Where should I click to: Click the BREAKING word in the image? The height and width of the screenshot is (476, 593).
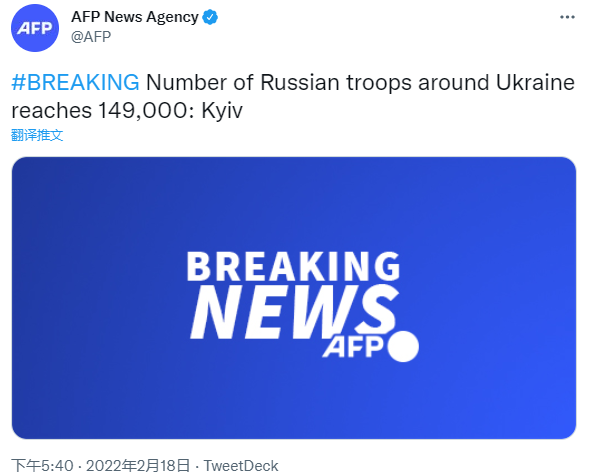(293, 266)
